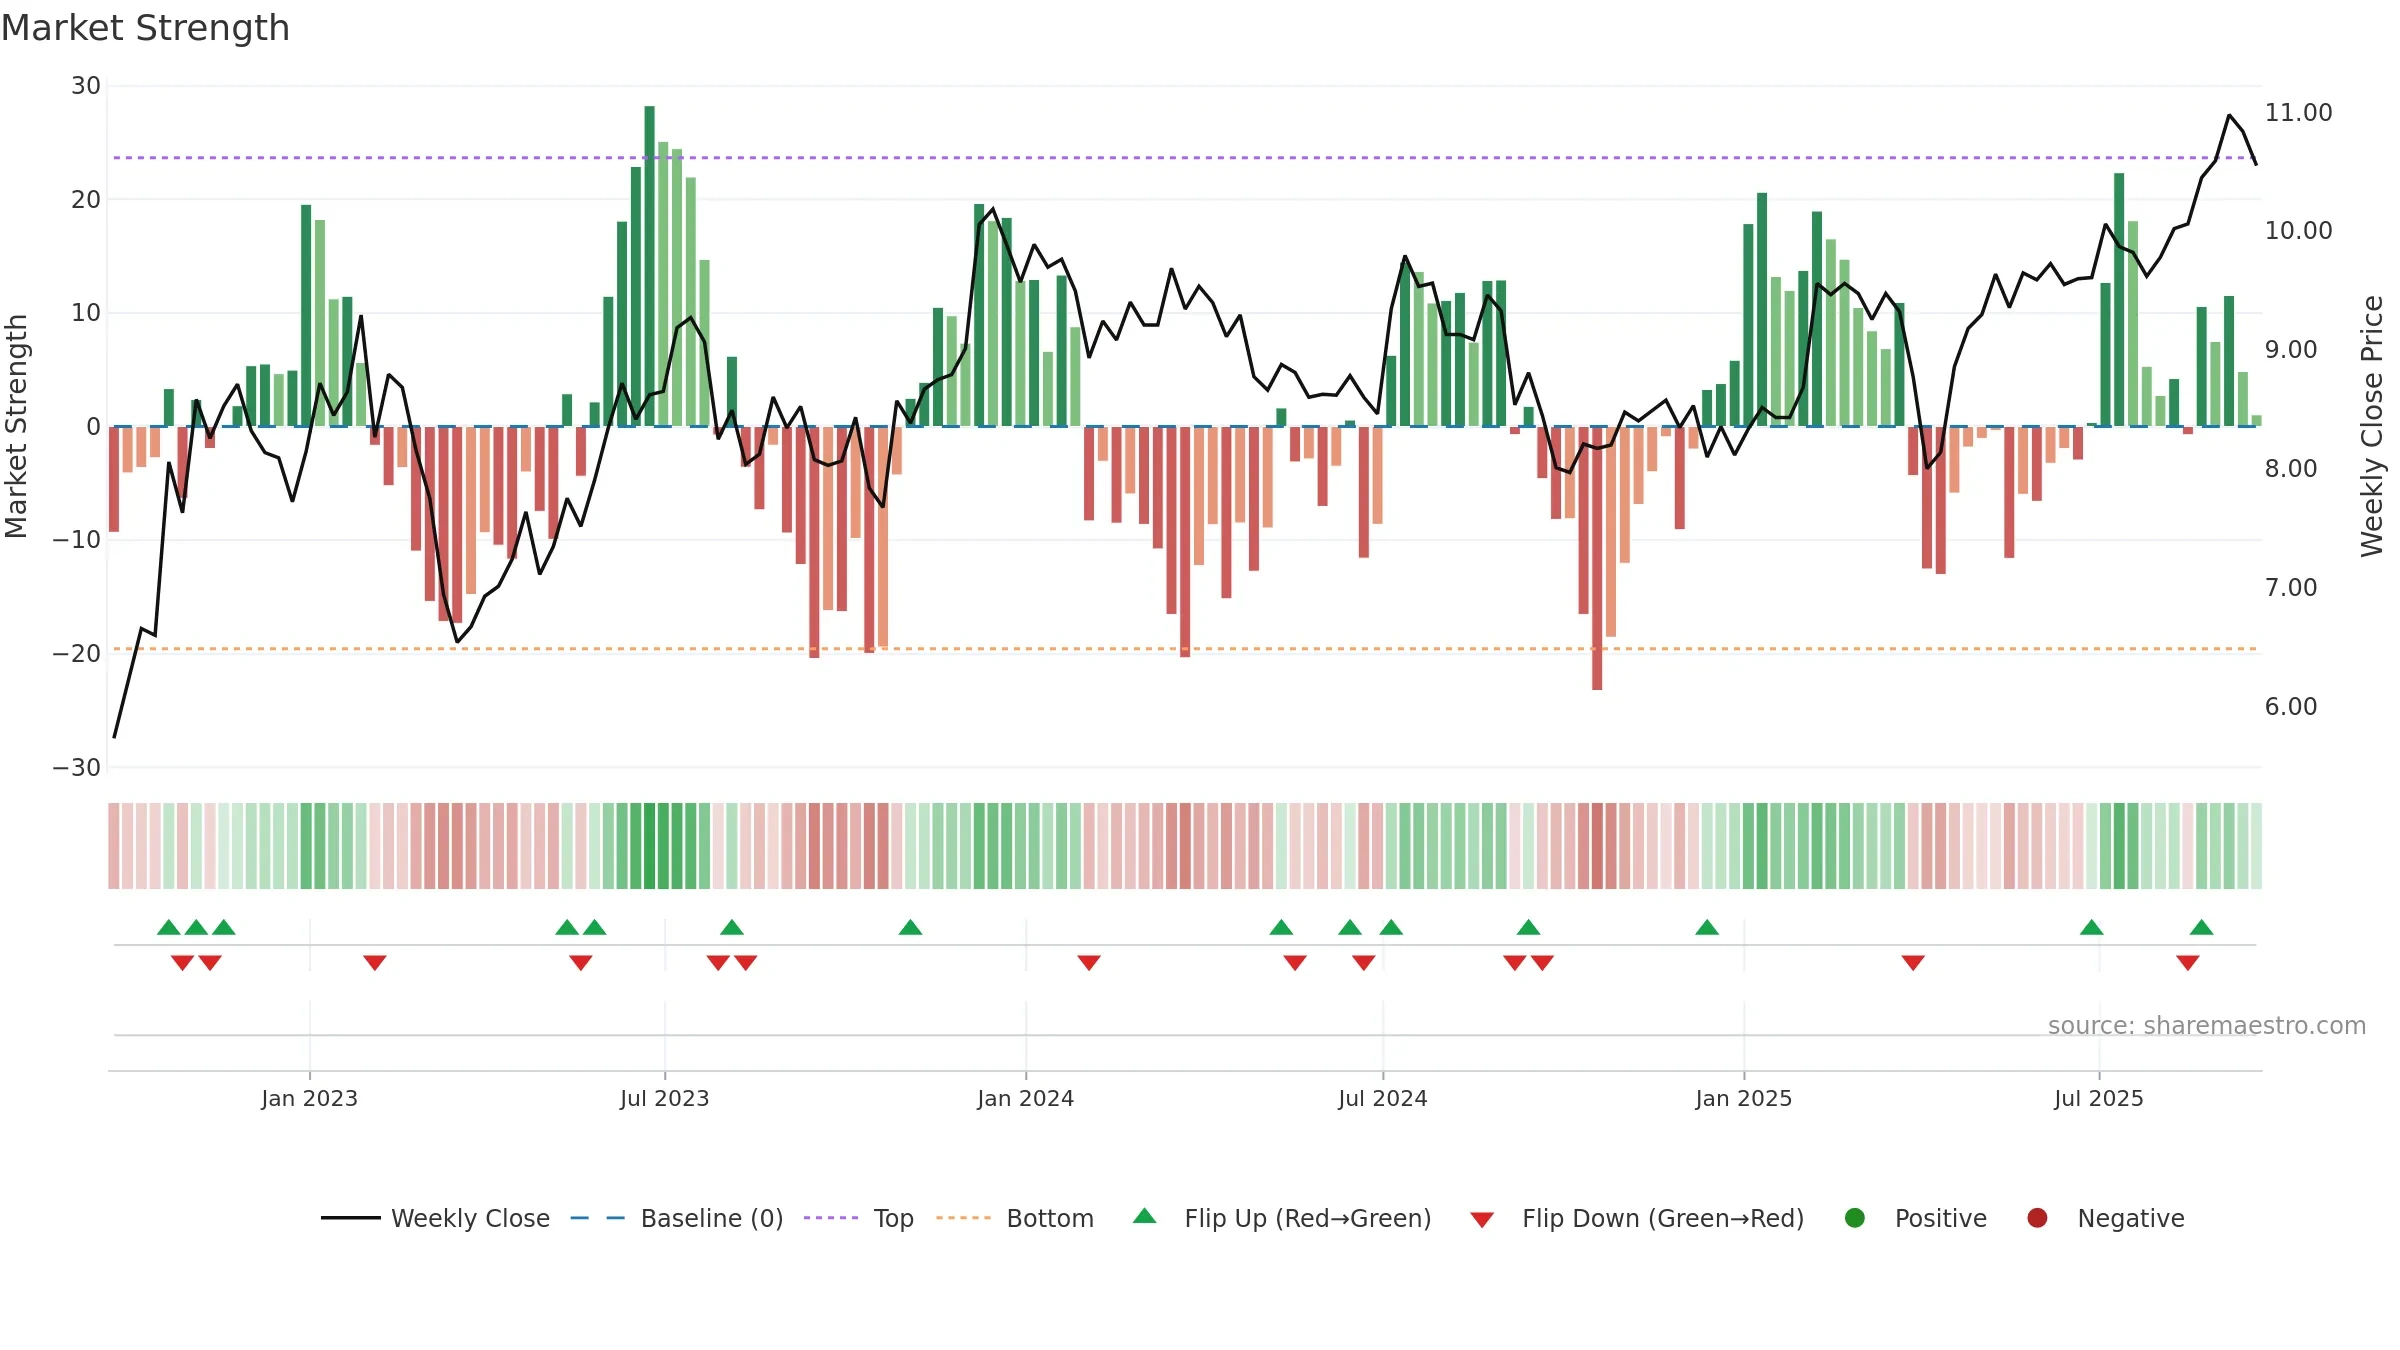The width and height of the screenshot is (2400, 1350).
Task: Click the Jan 2025 axis label
Action: 1744,1098
